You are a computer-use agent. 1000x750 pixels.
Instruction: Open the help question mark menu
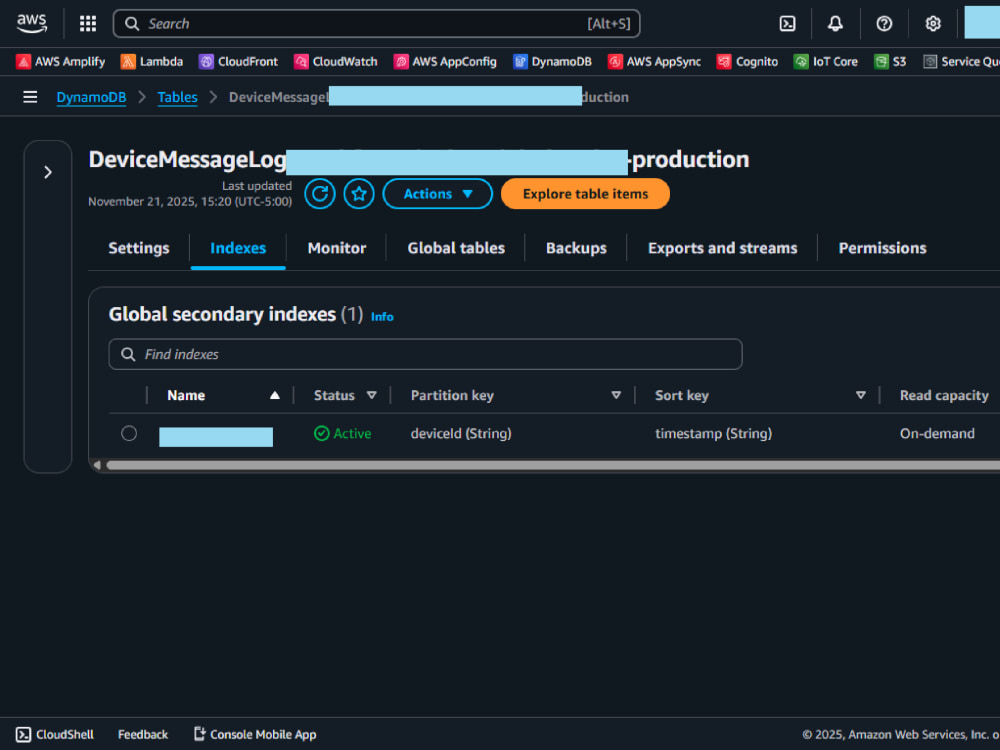click(x=884, y=24)
